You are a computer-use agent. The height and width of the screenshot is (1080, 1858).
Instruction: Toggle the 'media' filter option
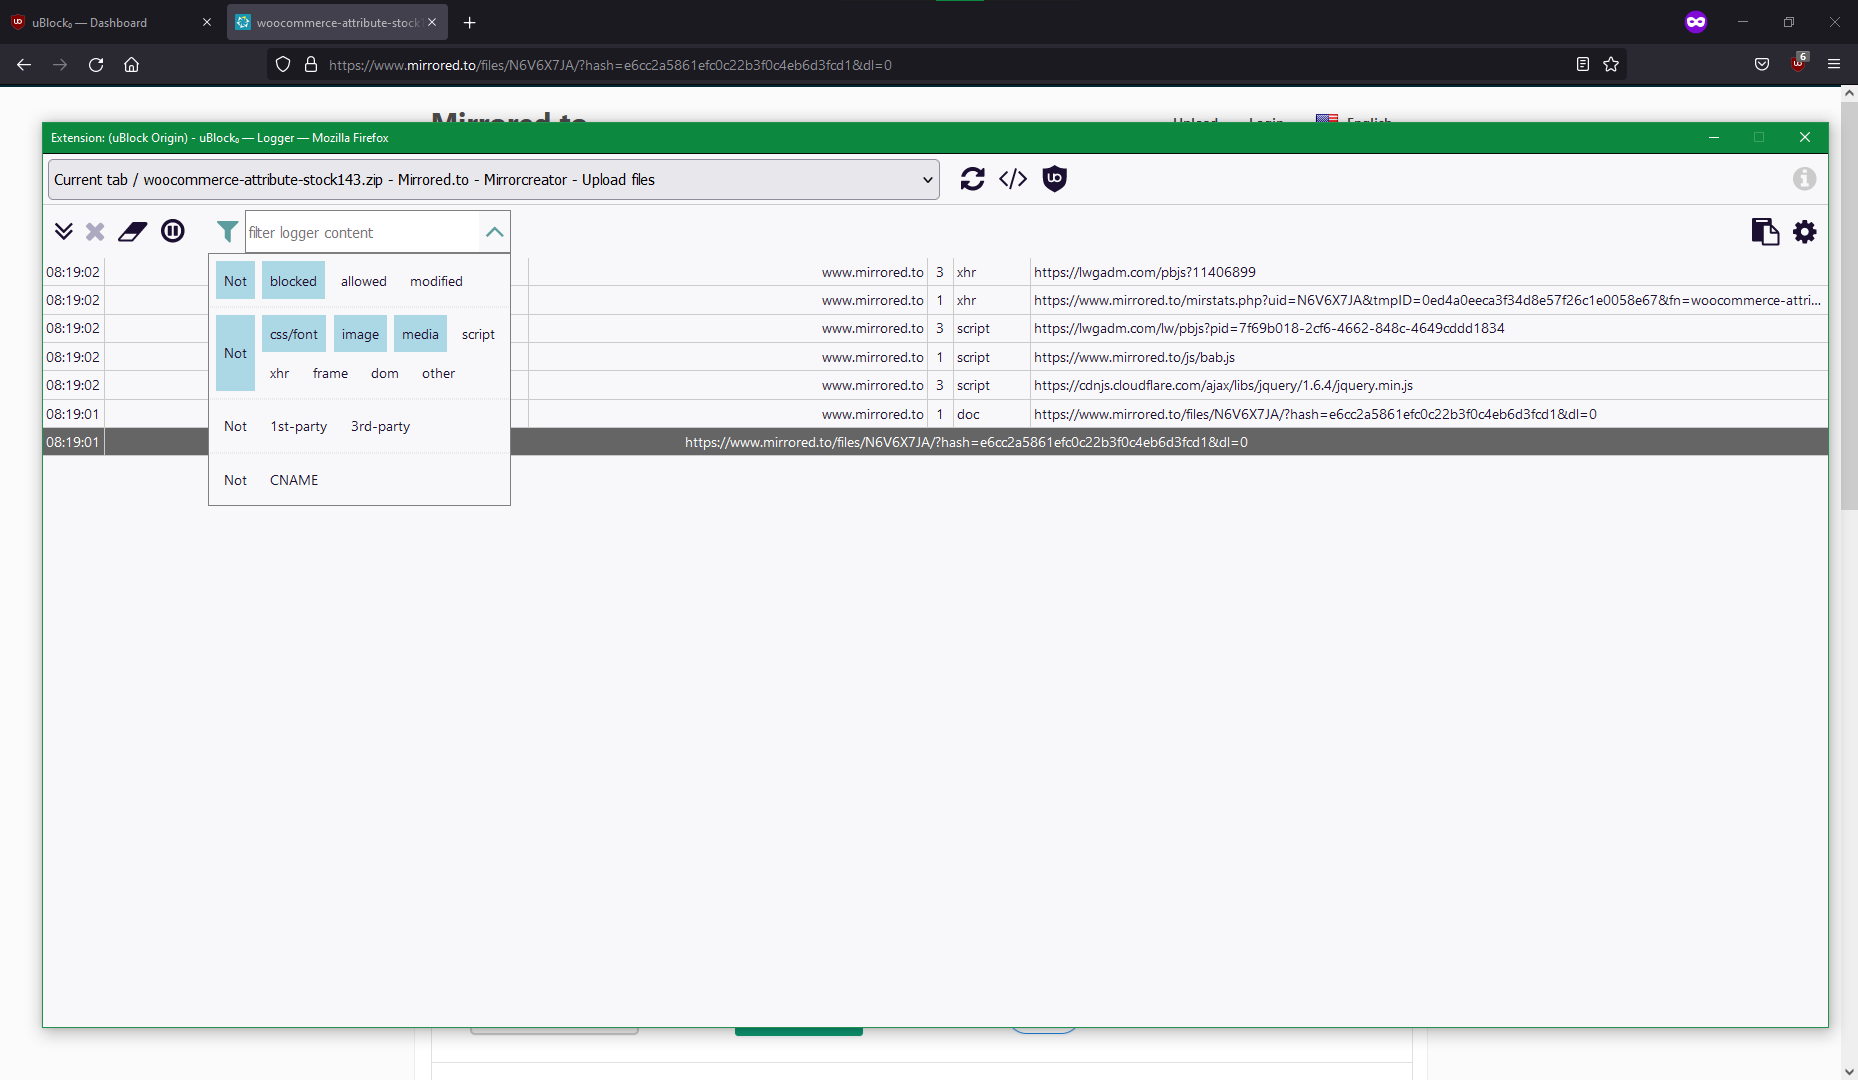point(420,334)
